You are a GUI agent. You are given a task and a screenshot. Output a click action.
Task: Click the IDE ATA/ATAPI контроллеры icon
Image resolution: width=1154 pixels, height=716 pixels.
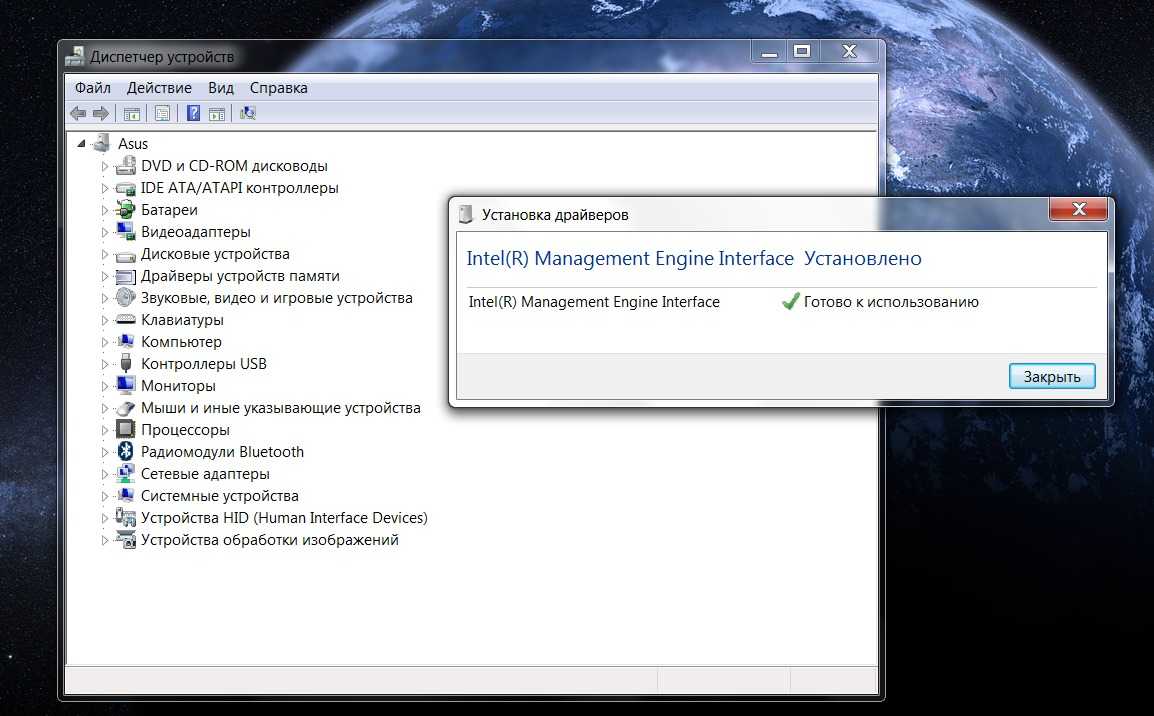point(126,188)
